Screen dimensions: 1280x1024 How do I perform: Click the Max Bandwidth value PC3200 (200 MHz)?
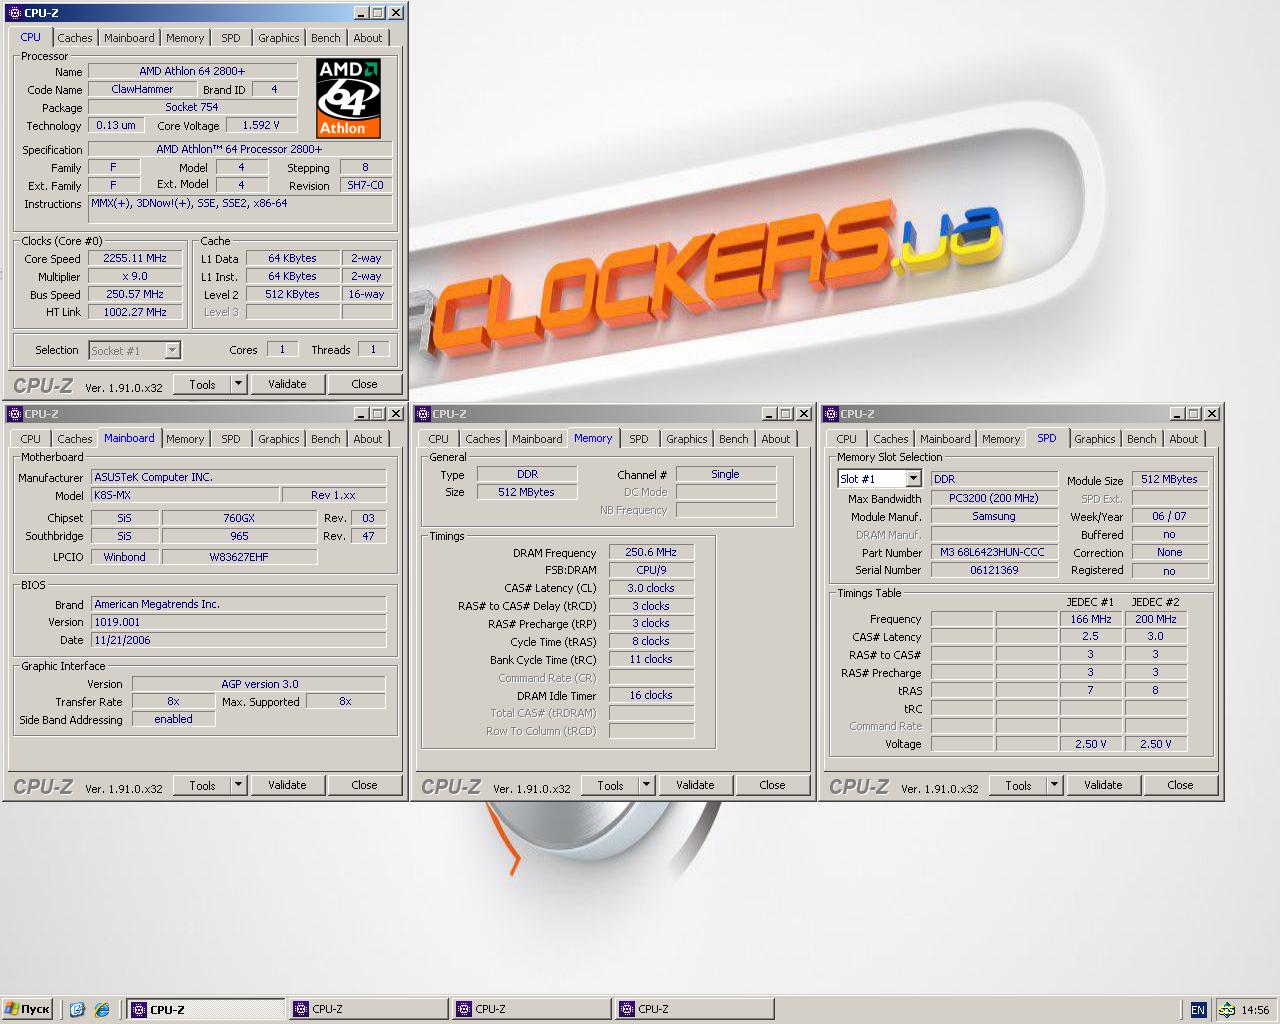click(994, 498)
